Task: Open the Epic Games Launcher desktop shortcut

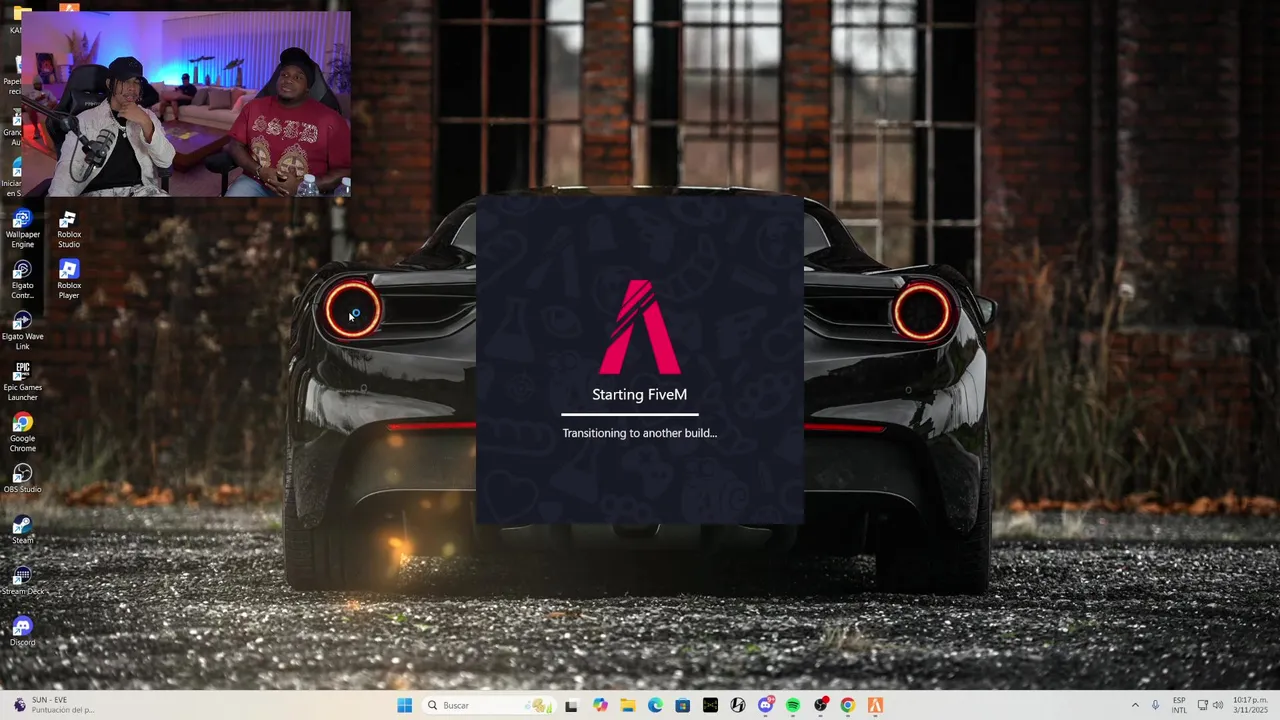Action: 22,381
